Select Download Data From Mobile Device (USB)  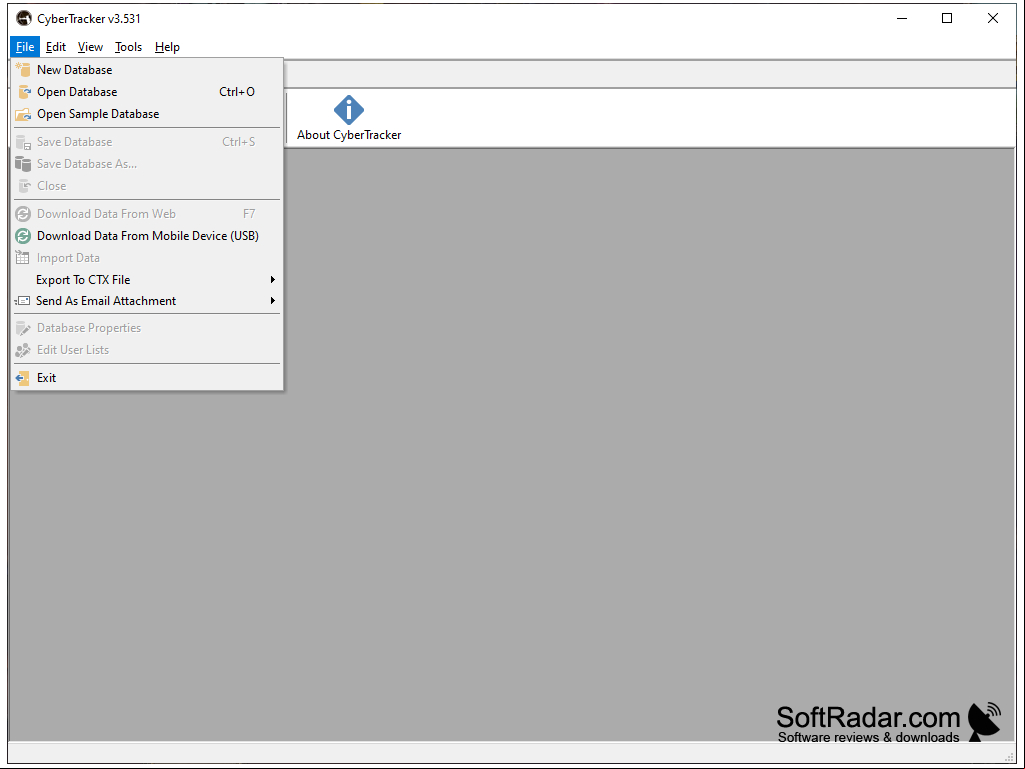(x=147, y=235)
